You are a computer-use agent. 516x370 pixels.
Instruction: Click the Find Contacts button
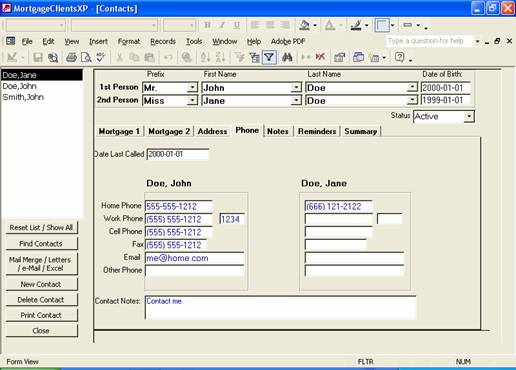click(x=41, y=244)
